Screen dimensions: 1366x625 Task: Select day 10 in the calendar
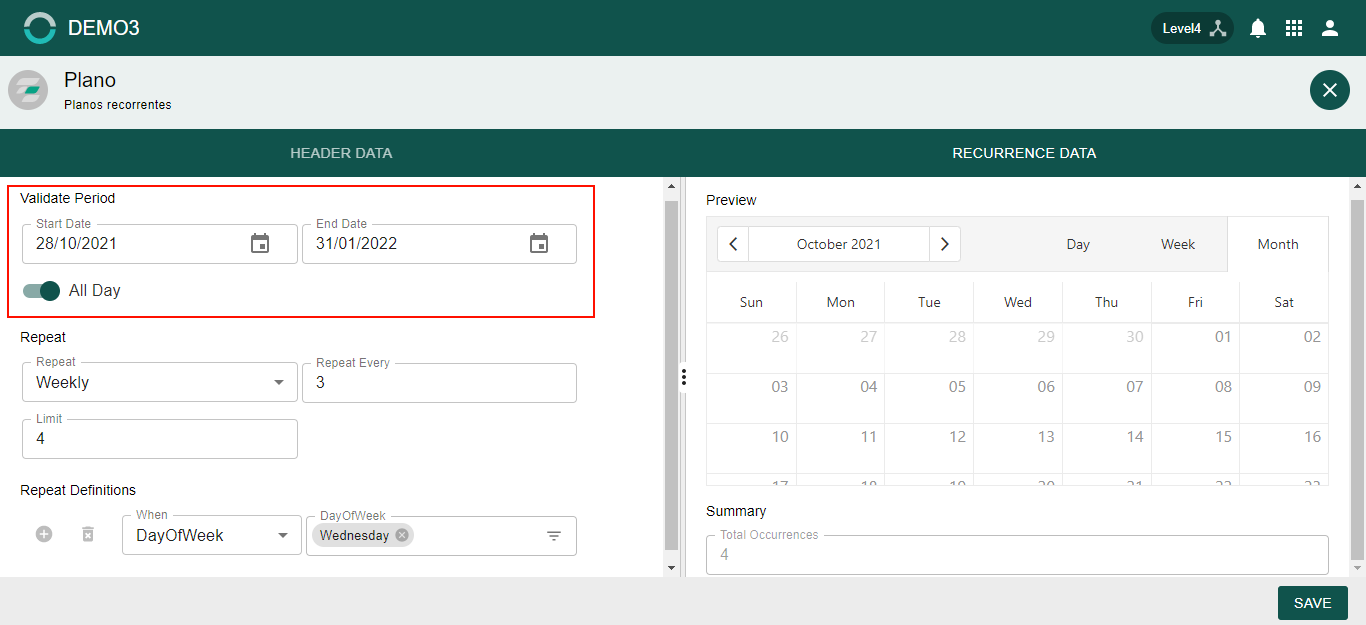click(x=751, y=448)
